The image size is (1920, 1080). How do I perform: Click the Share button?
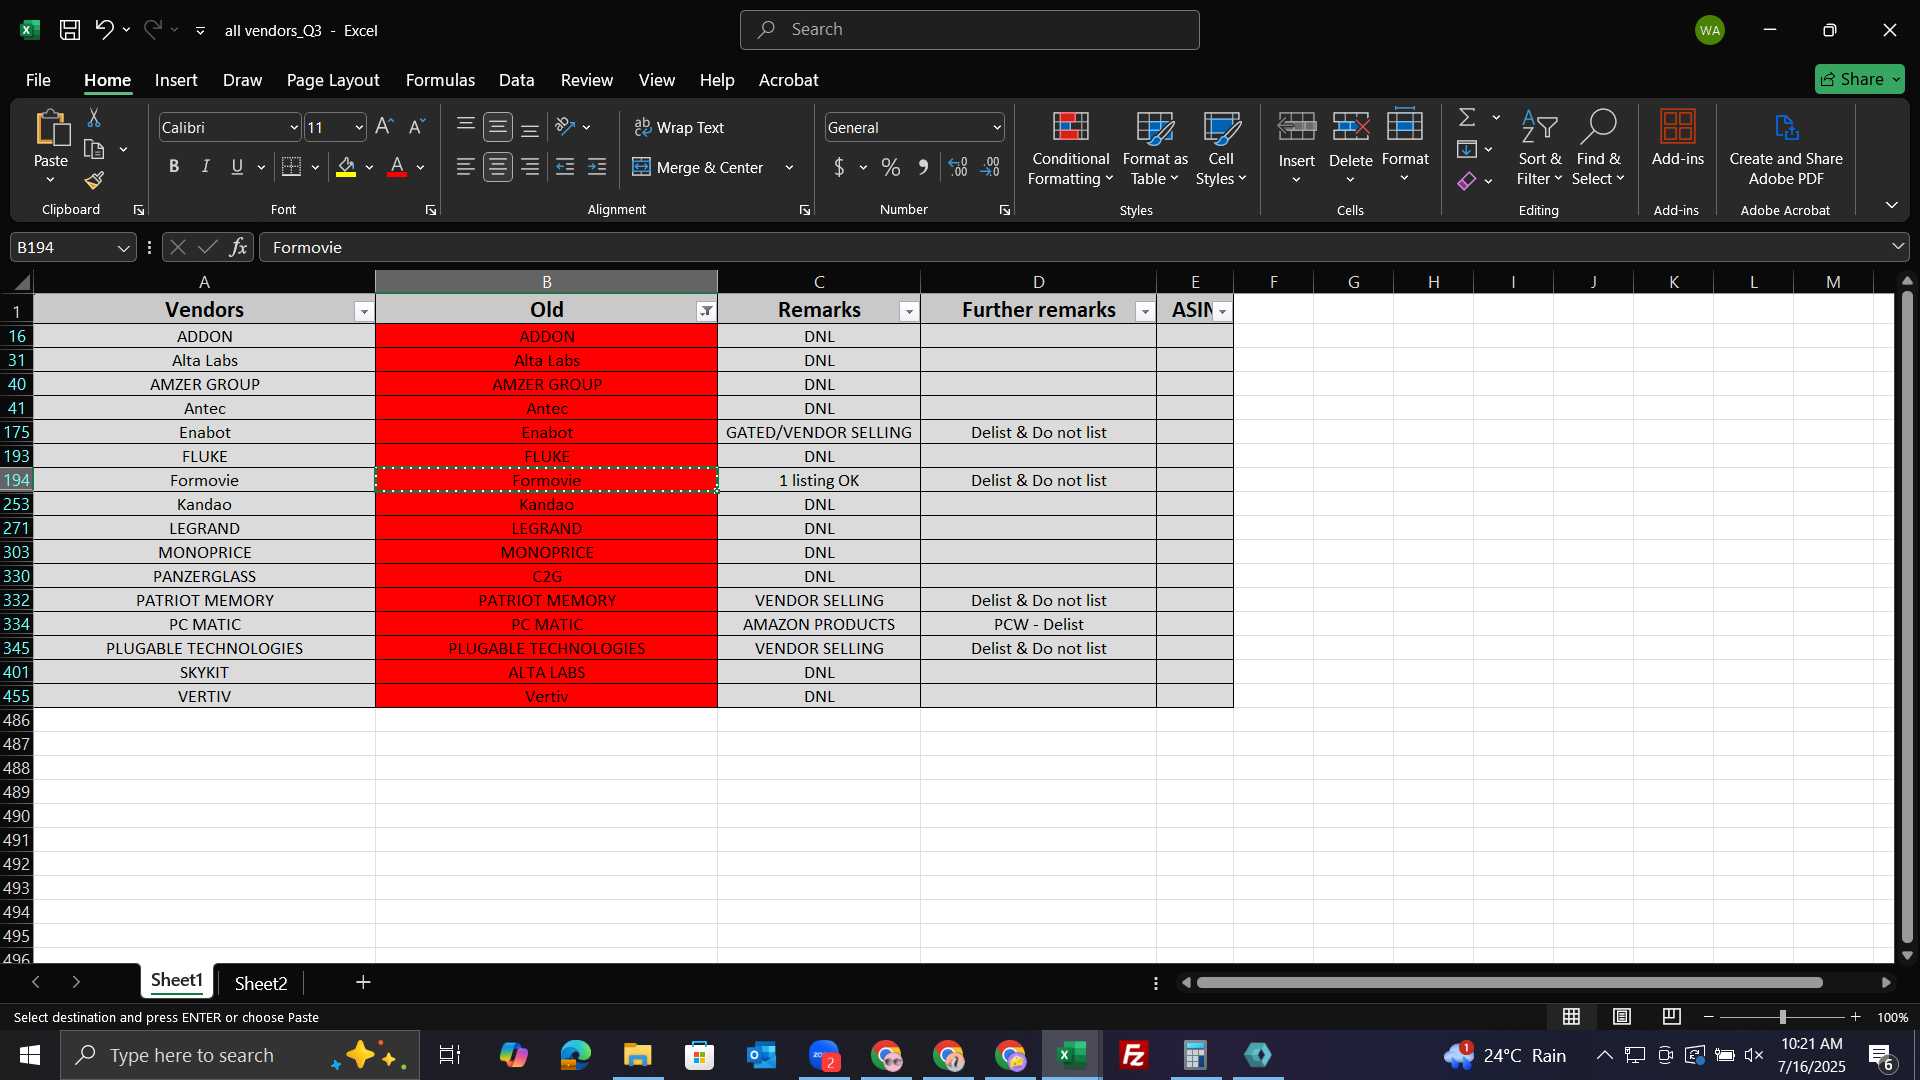click(x=1859, y=79)
